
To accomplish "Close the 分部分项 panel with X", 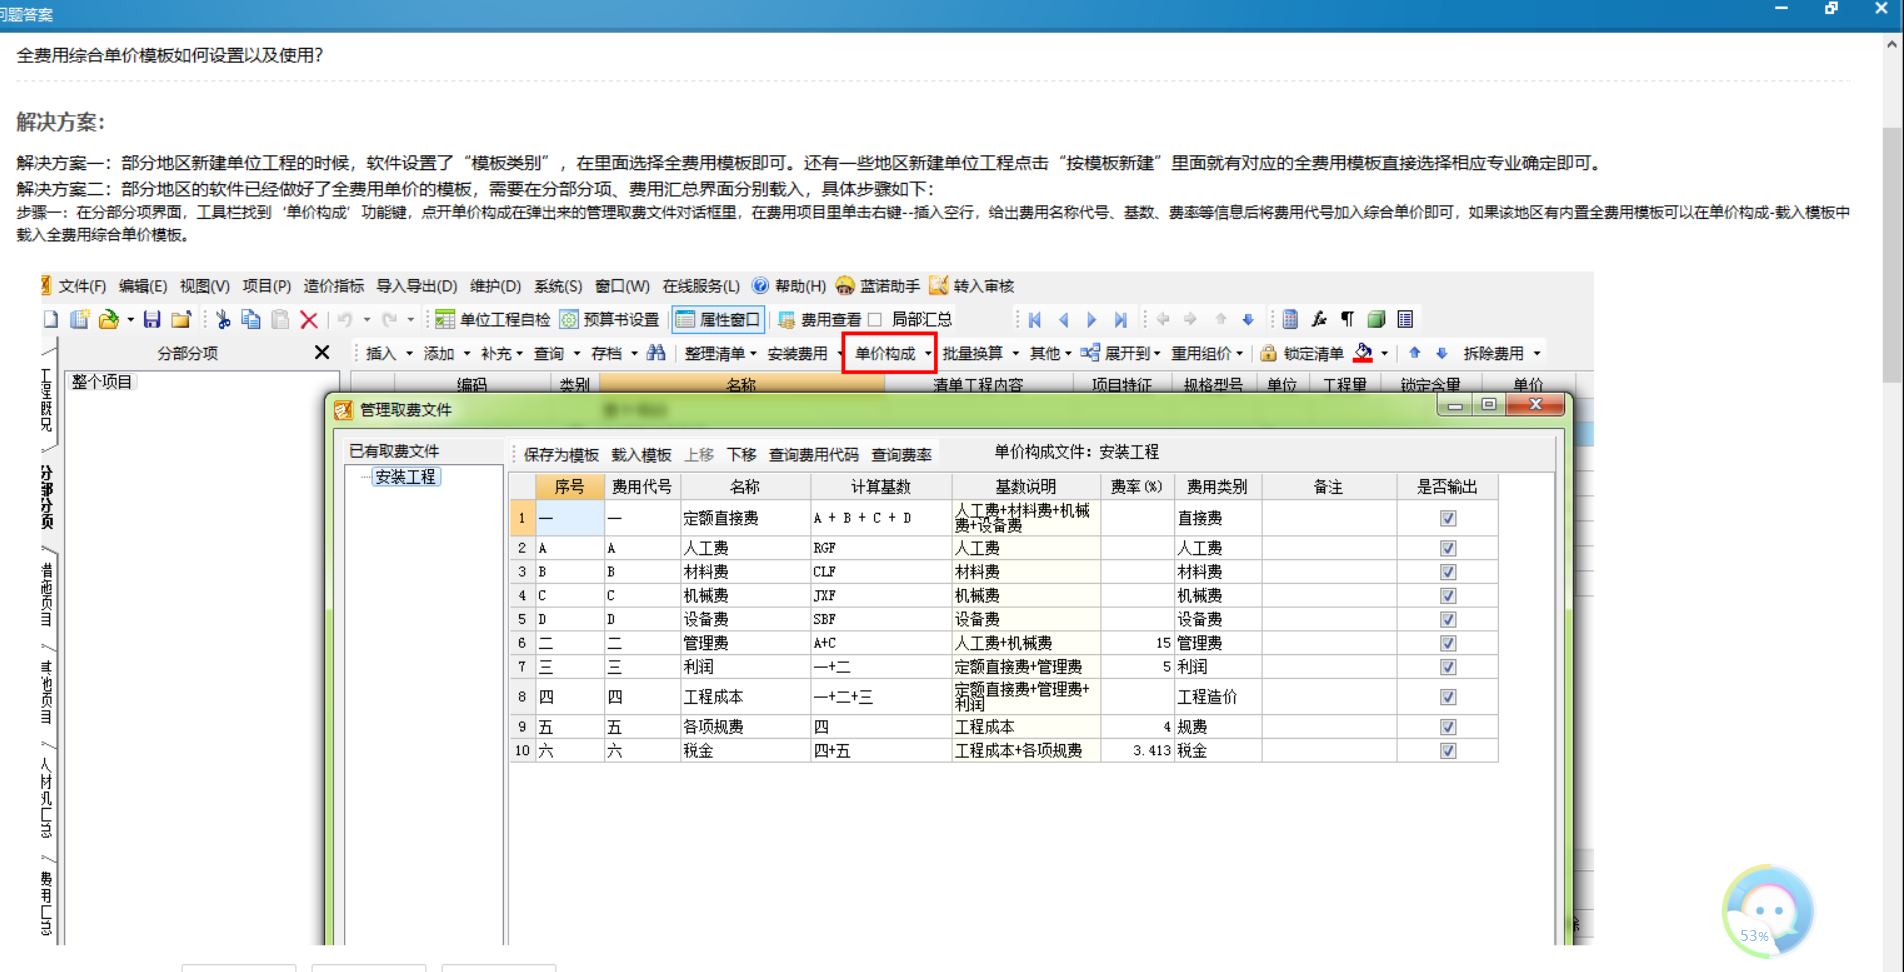I will pyautogui.click(x=322, y=352).
